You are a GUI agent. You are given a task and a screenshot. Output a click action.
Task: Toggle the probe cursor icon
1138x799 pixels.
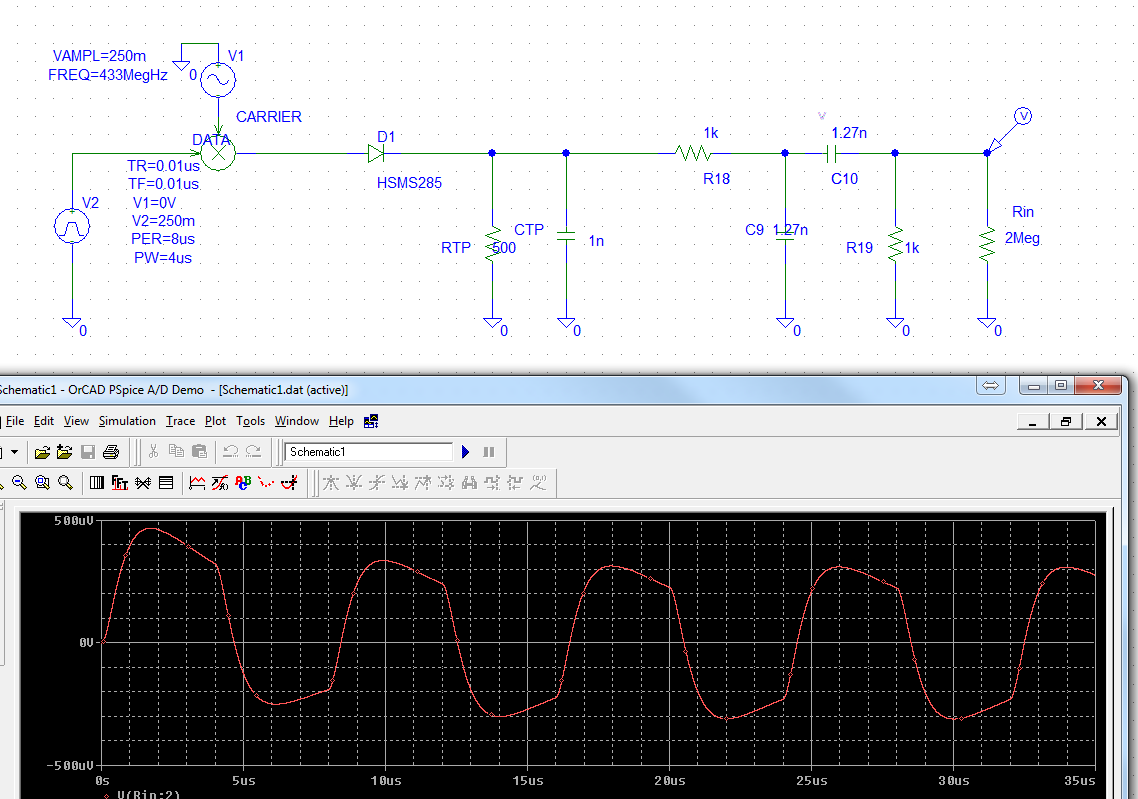pyautogui.click(x=290, y=483)
